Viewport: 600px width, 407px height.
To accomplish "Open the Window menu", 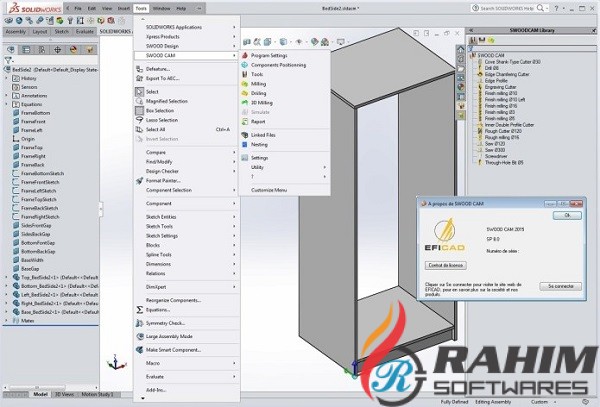I will click(x=162, y=8).
